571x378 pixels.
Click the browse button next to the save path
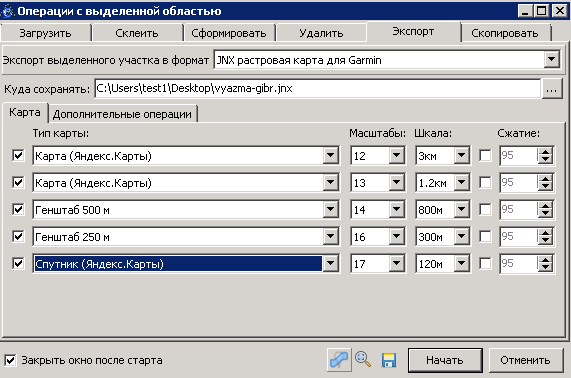click(x=551, y=88)
